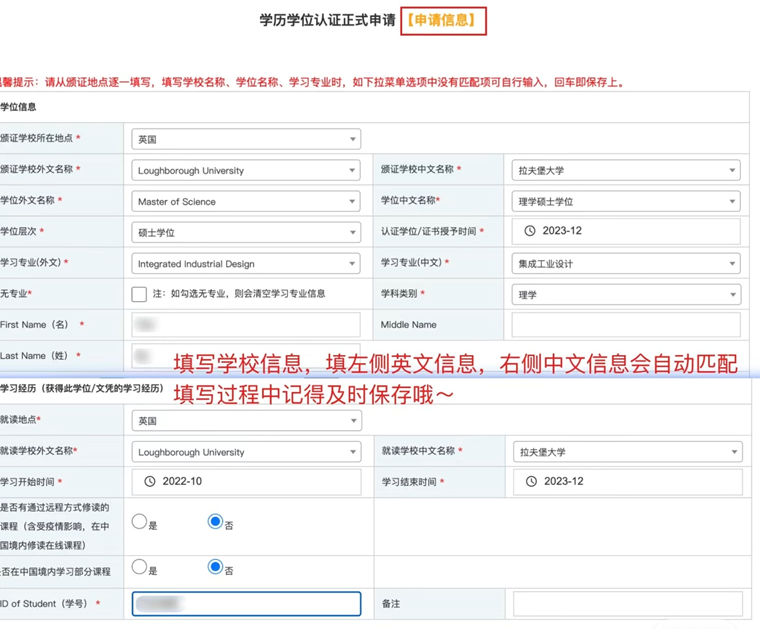Open the 学位层次 dropdown 硕士学位
The width and height of the screenshot is (760, 634).
(x=246, y=232)
